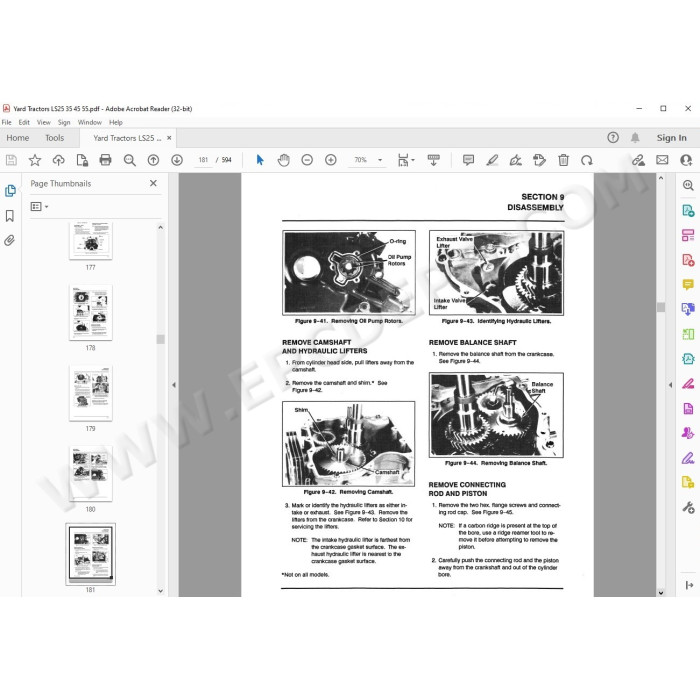This screenshot has width=700, height=700.
Task: Click the Save file icon
Action: click(x=11, y=160)
